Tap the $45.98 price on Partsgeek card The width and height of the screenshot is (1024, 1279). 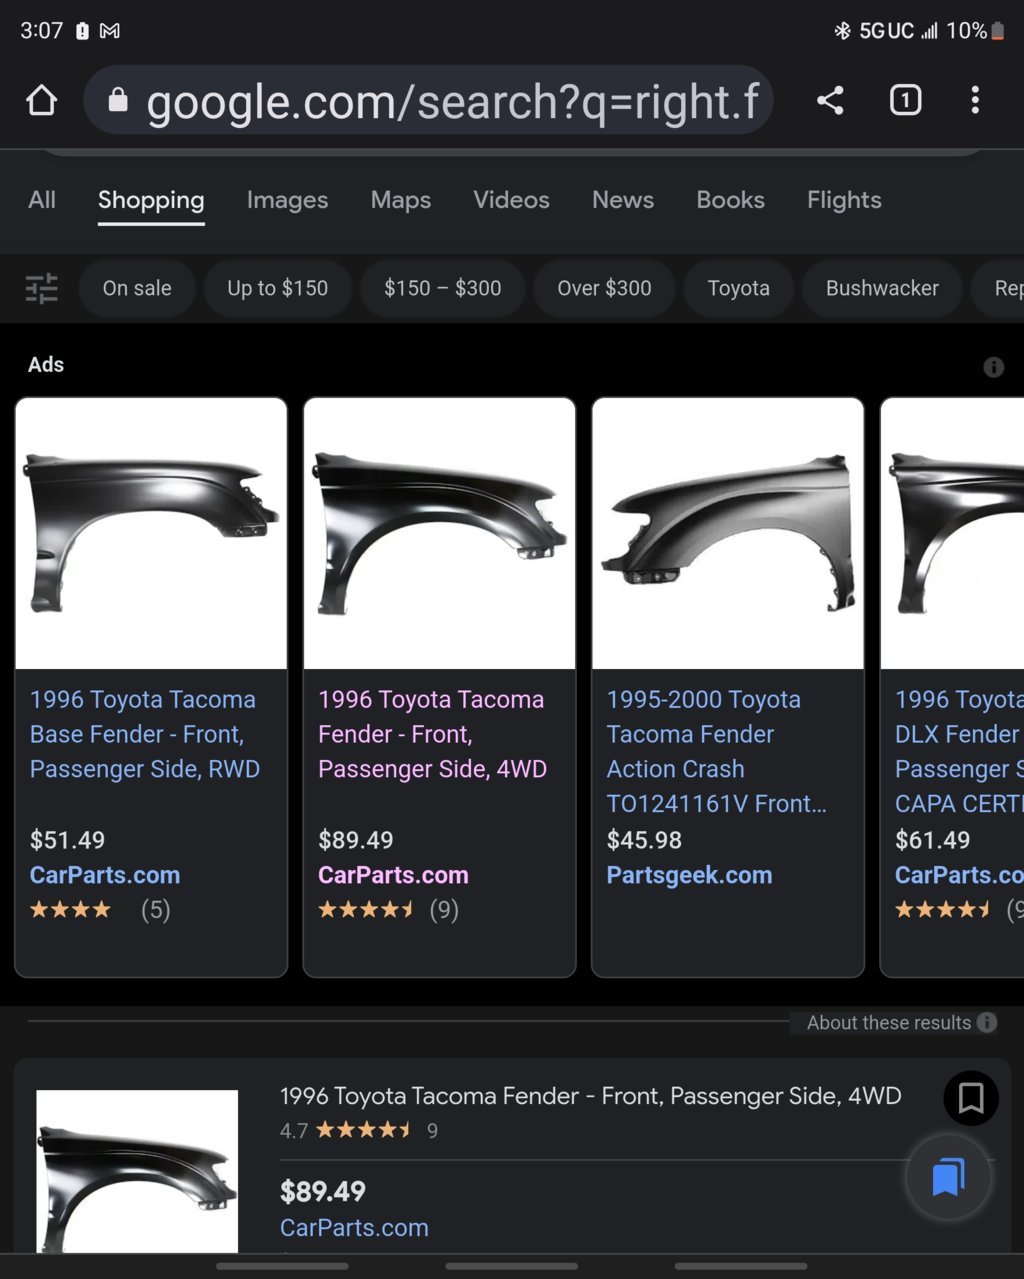[644, 840]
